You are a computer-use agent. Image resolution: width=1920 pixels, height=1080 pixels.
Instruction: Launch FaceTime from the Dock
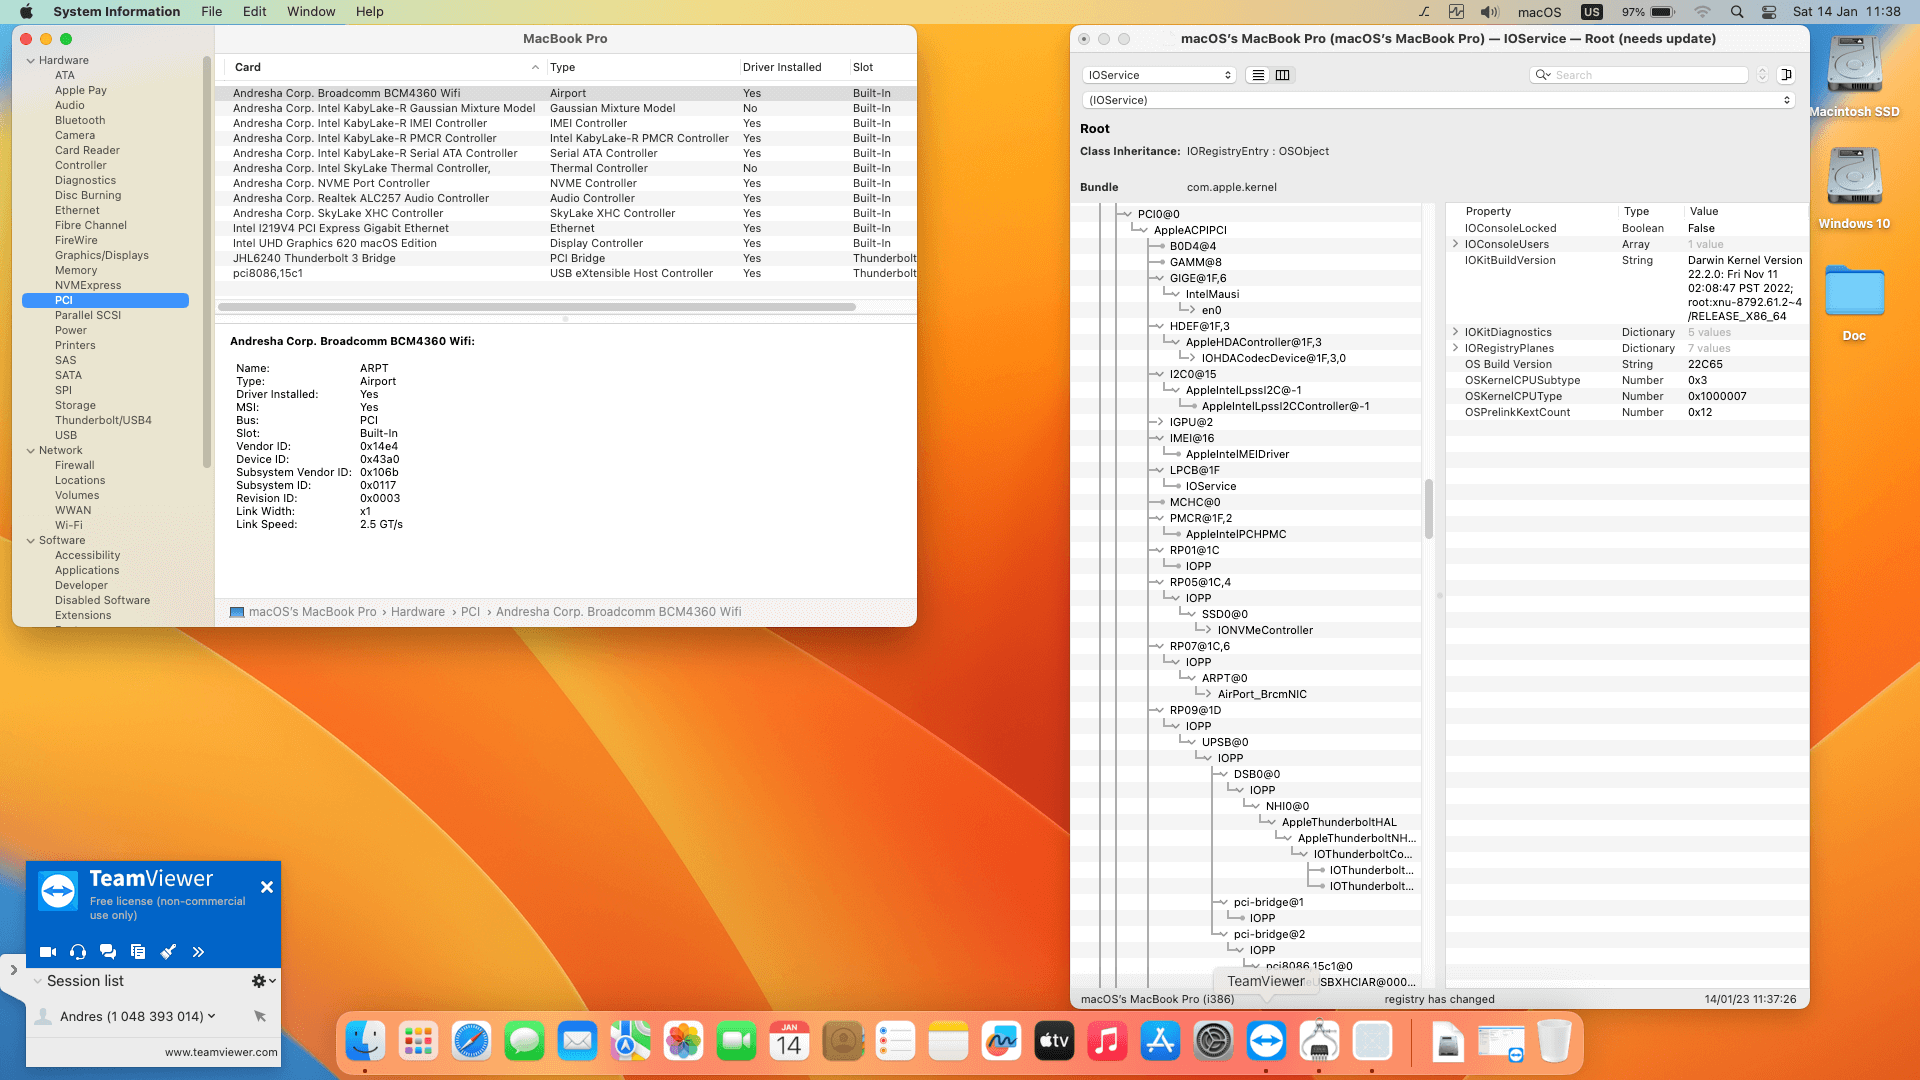point(736,1042)
